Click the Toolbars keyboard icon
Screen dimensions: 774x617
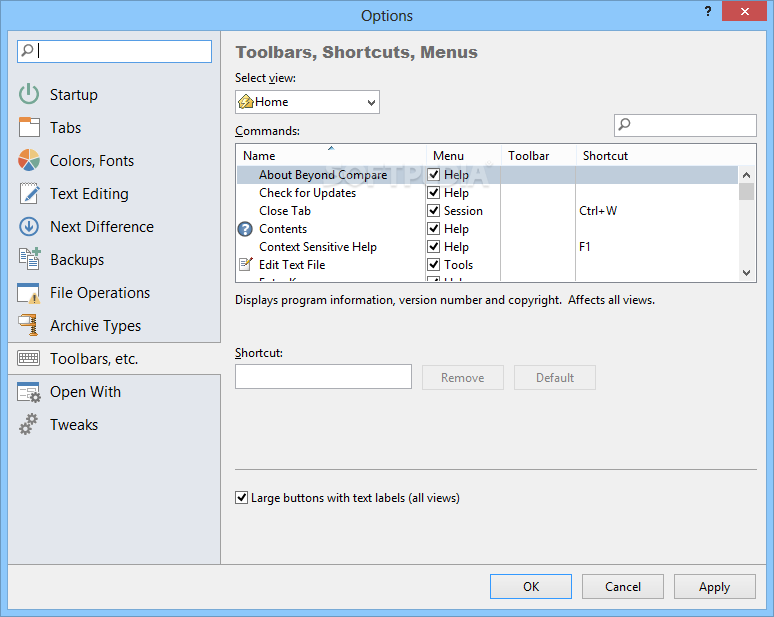pyautogui.click(x=29, y=358)
